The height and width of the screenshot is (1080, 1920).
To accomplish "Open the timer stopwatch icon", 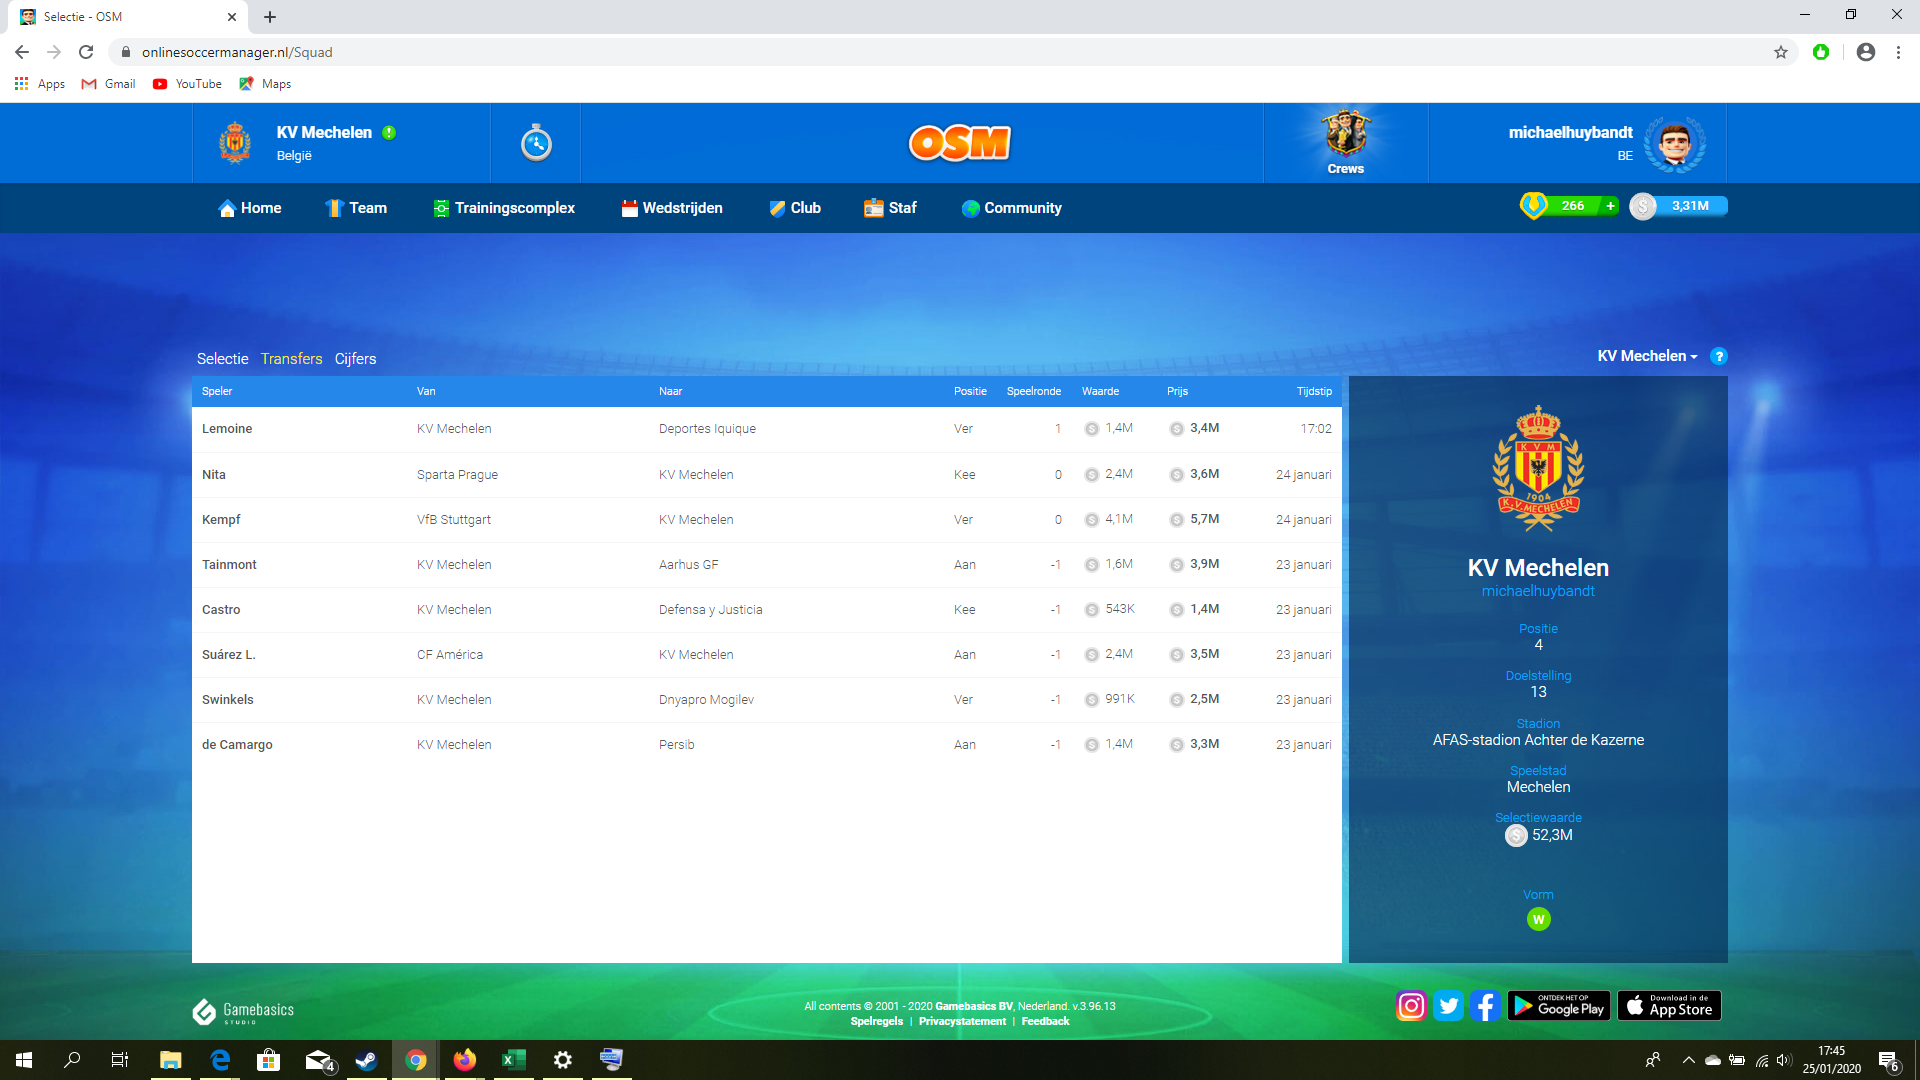I will click(536, 143).
